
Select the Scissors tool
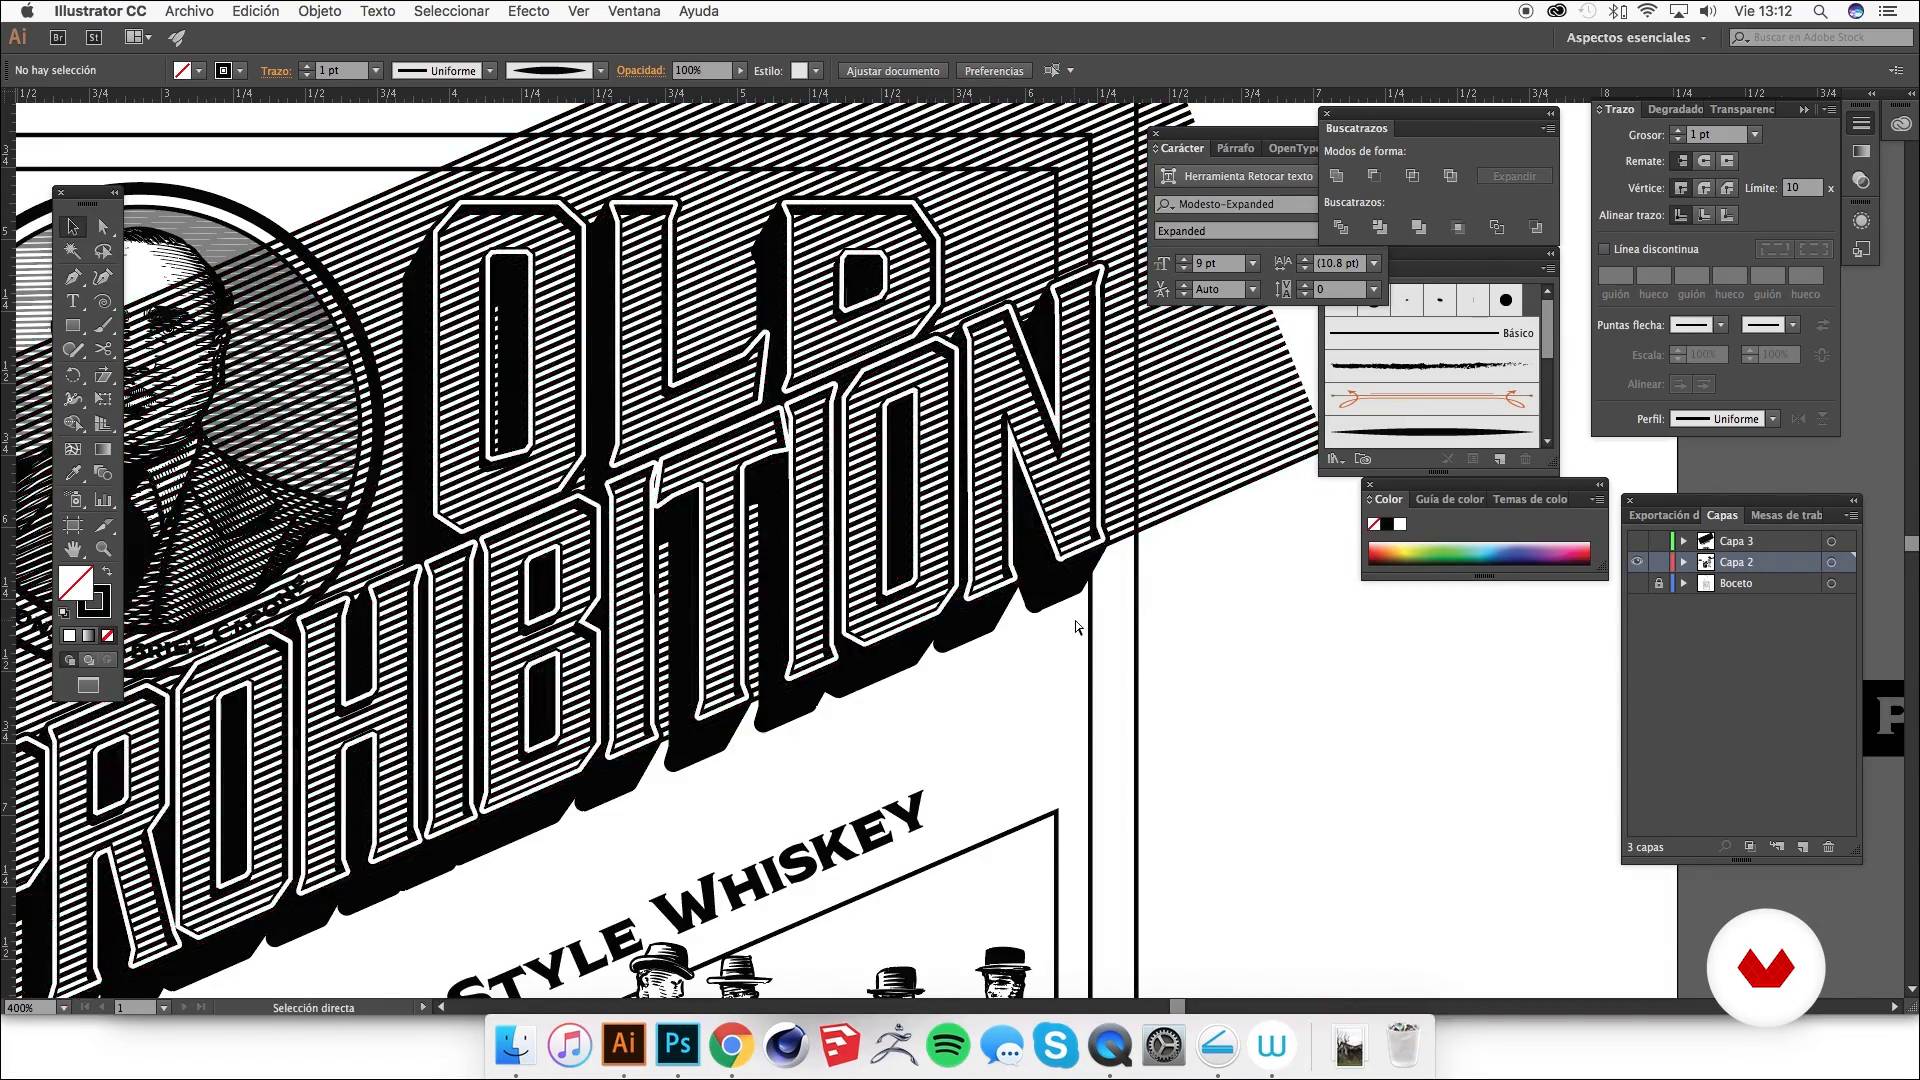[103, 350]
